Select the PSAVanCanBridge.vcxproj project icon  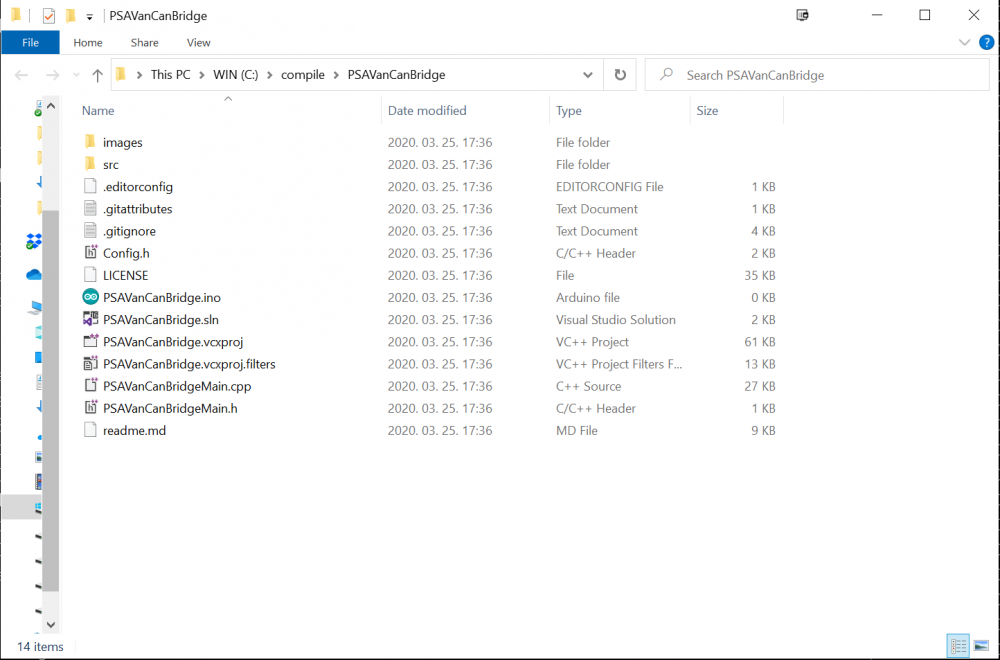click(x=91, y=341)
